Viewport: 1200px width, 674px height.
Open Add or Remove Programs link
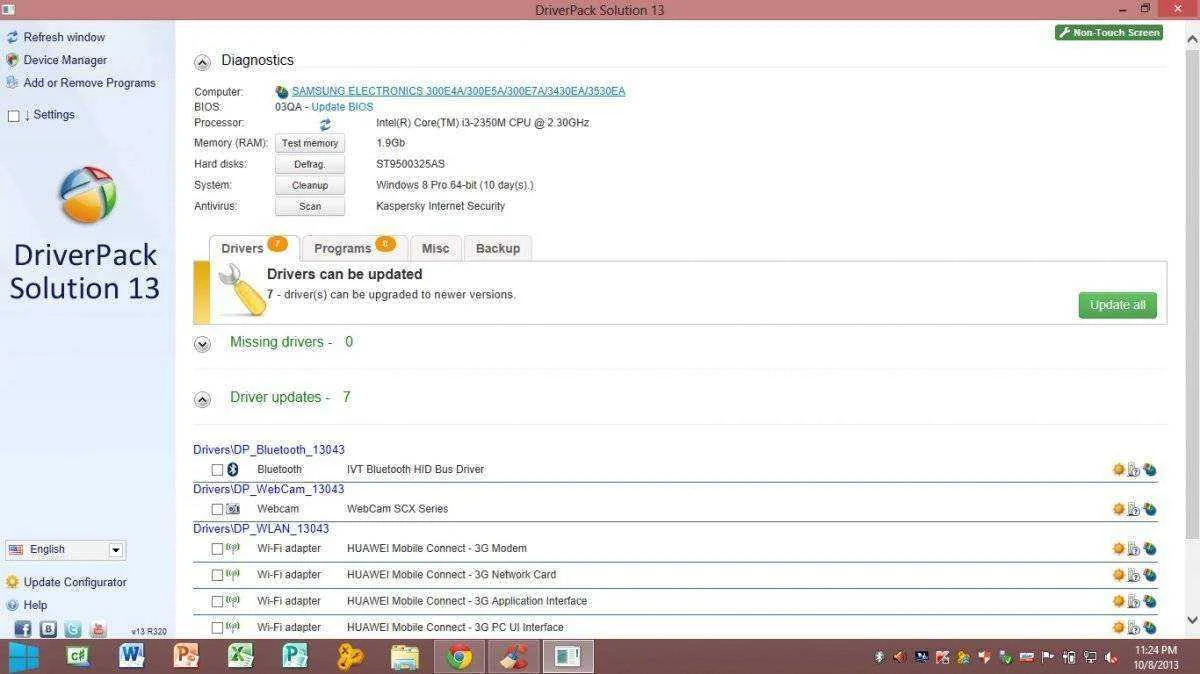point(89,83)
